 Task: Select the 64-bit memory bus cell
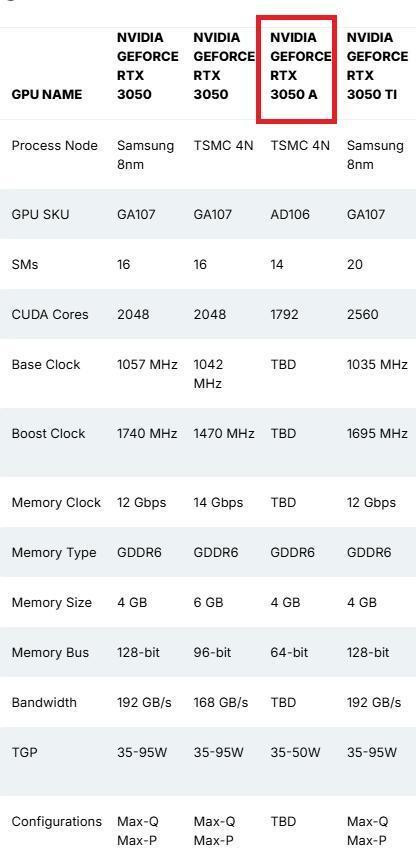pyautogui.click(x=289, y=653)
